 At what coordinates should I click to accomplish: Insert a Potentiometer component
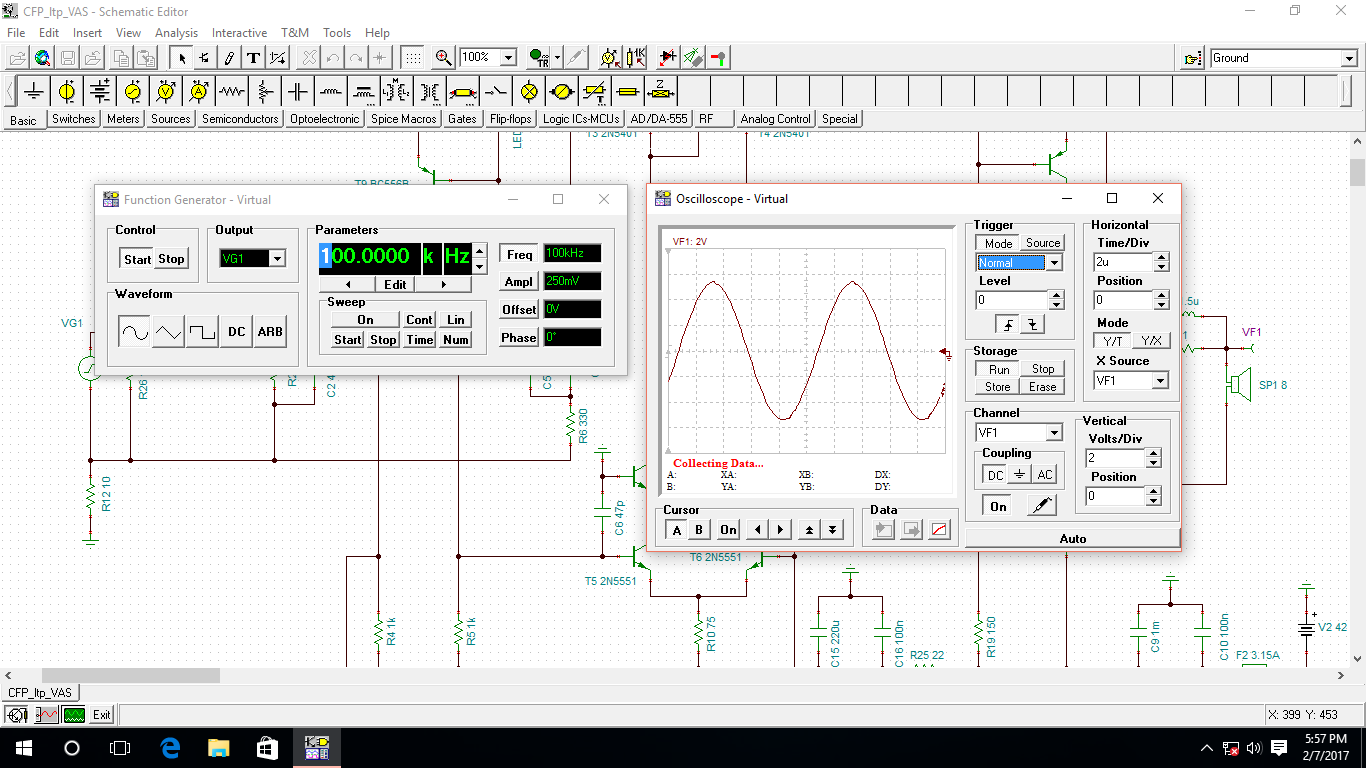point(265,92)
